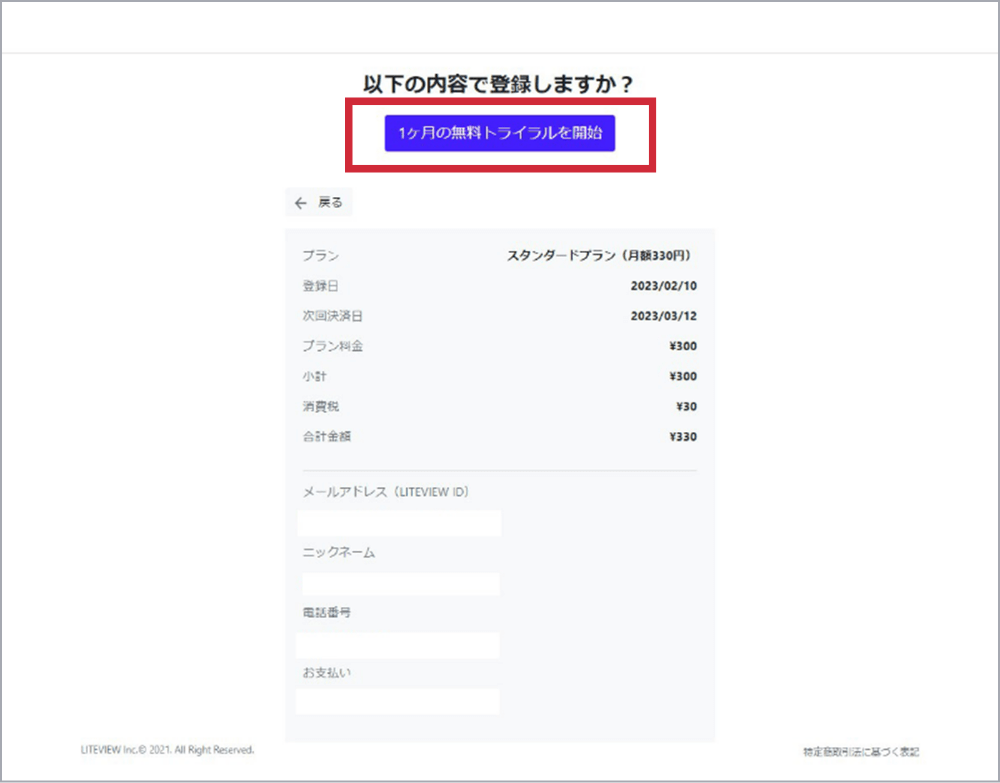1000x783 pixels.
Task: Select the 登録日 value 2023/02/10
Action: [x=663, y=286]
